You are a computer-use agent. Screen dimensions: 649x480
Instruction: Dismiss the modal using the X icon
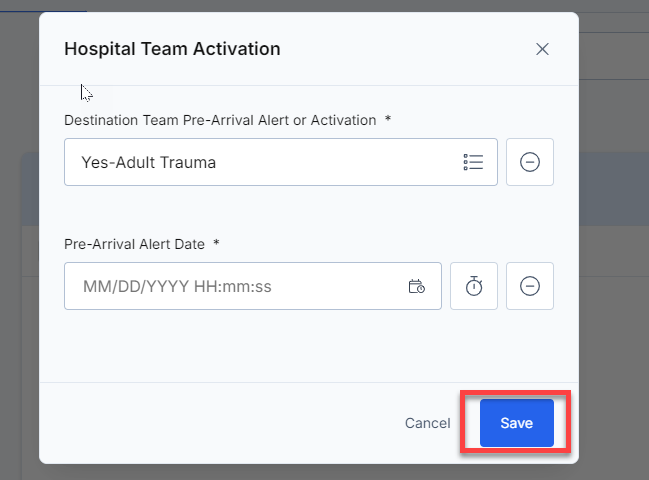click(542, 49)
